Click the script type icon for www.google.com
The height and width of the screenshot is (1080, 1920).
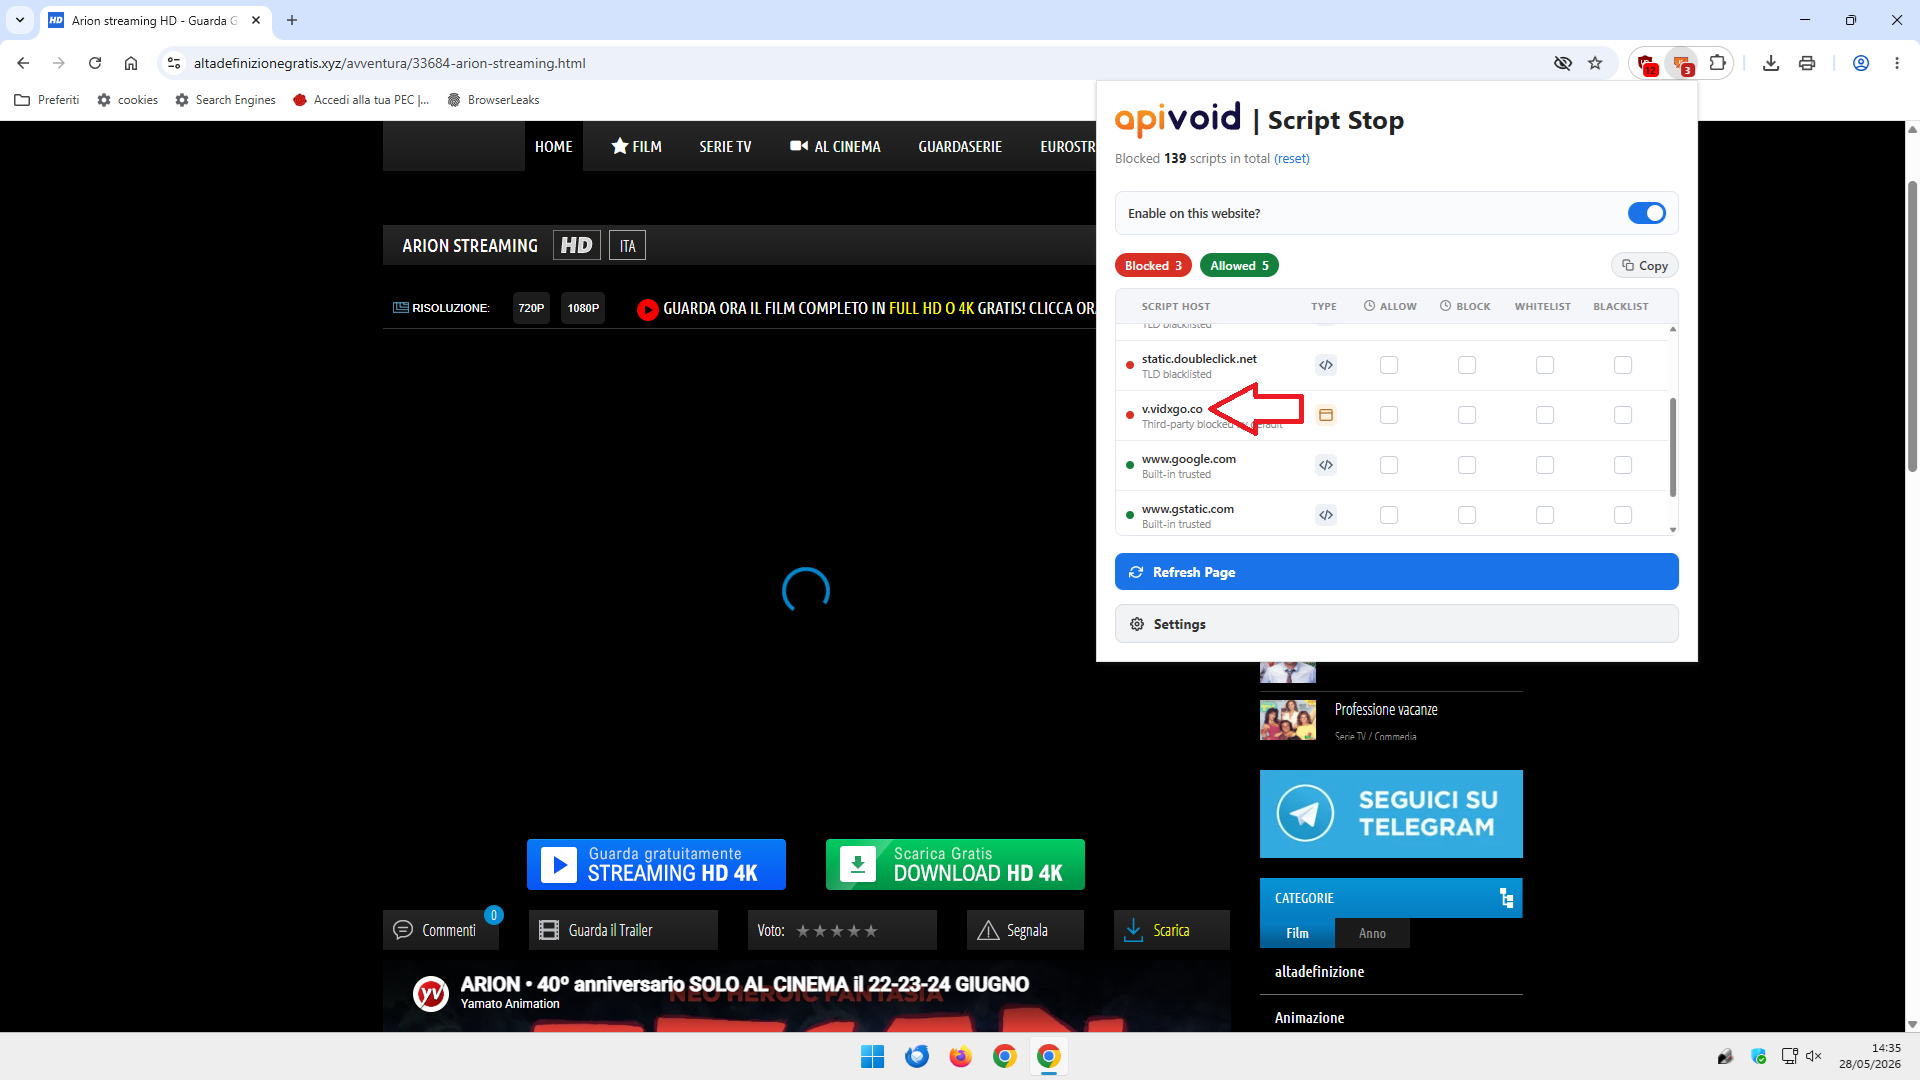click(1326, 465)
